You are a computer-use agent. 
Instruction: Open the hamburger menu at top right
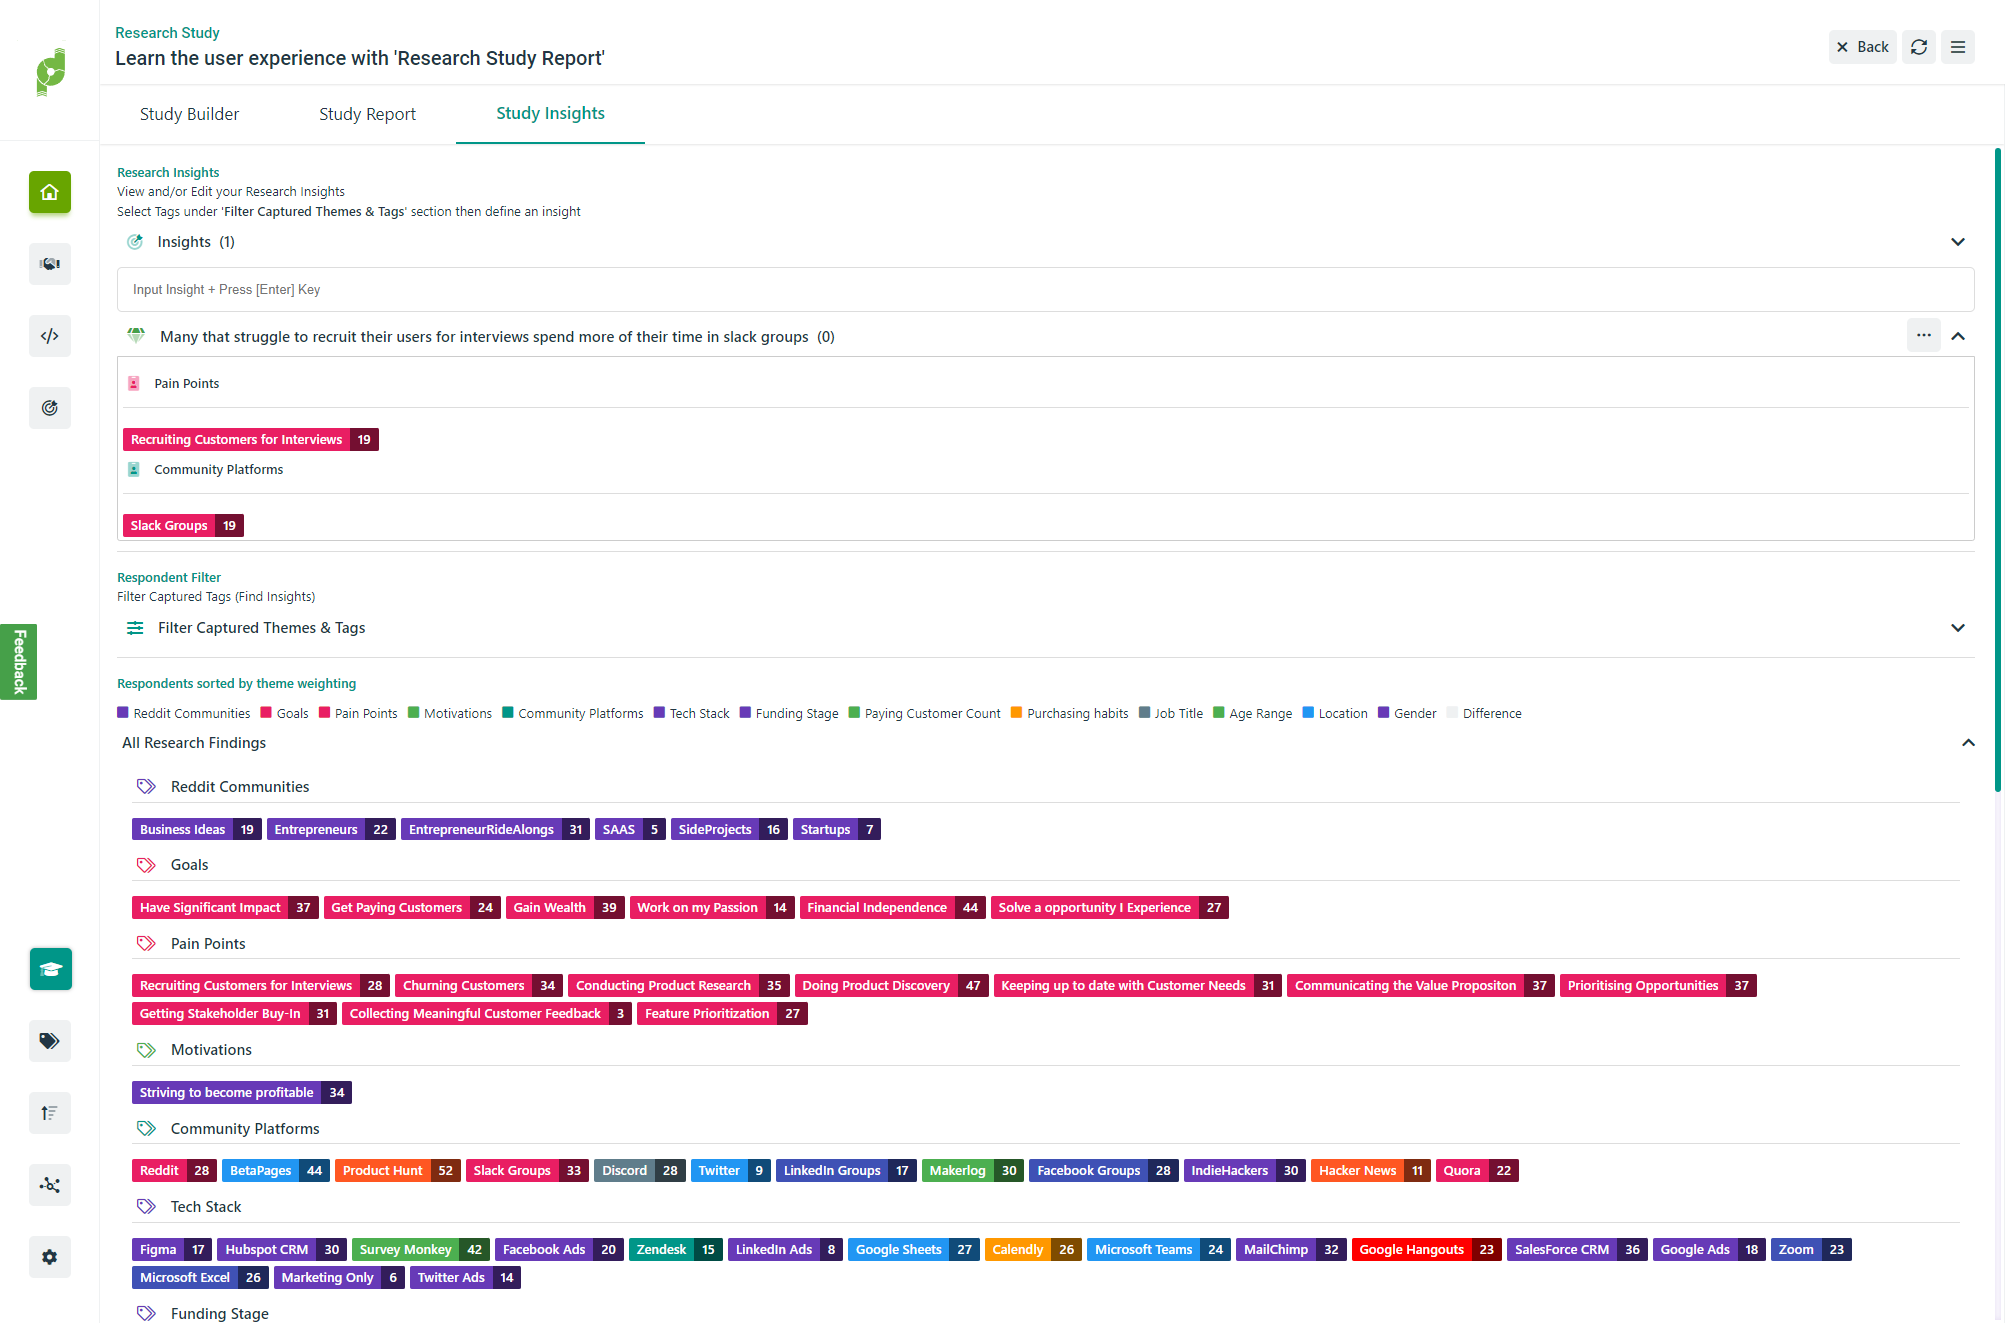pyautogui.click(x=1958, y=47)
